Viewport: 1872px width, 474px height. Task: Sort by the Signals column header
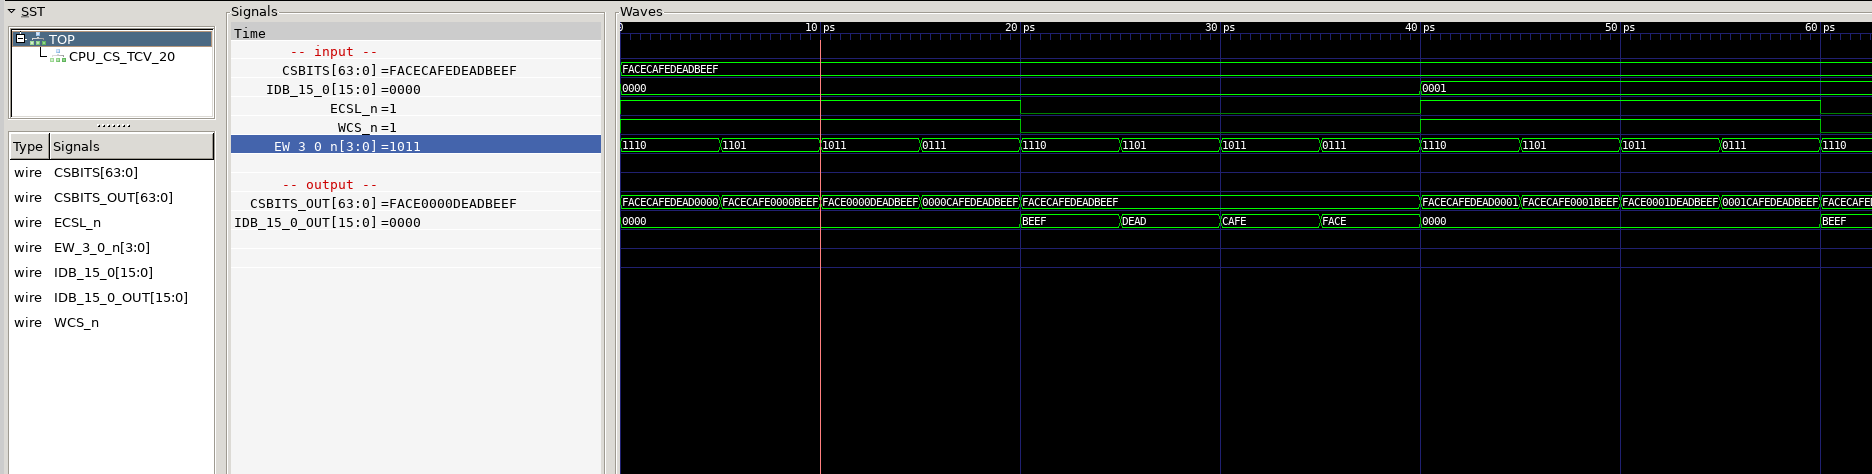[x=131, y=146]
